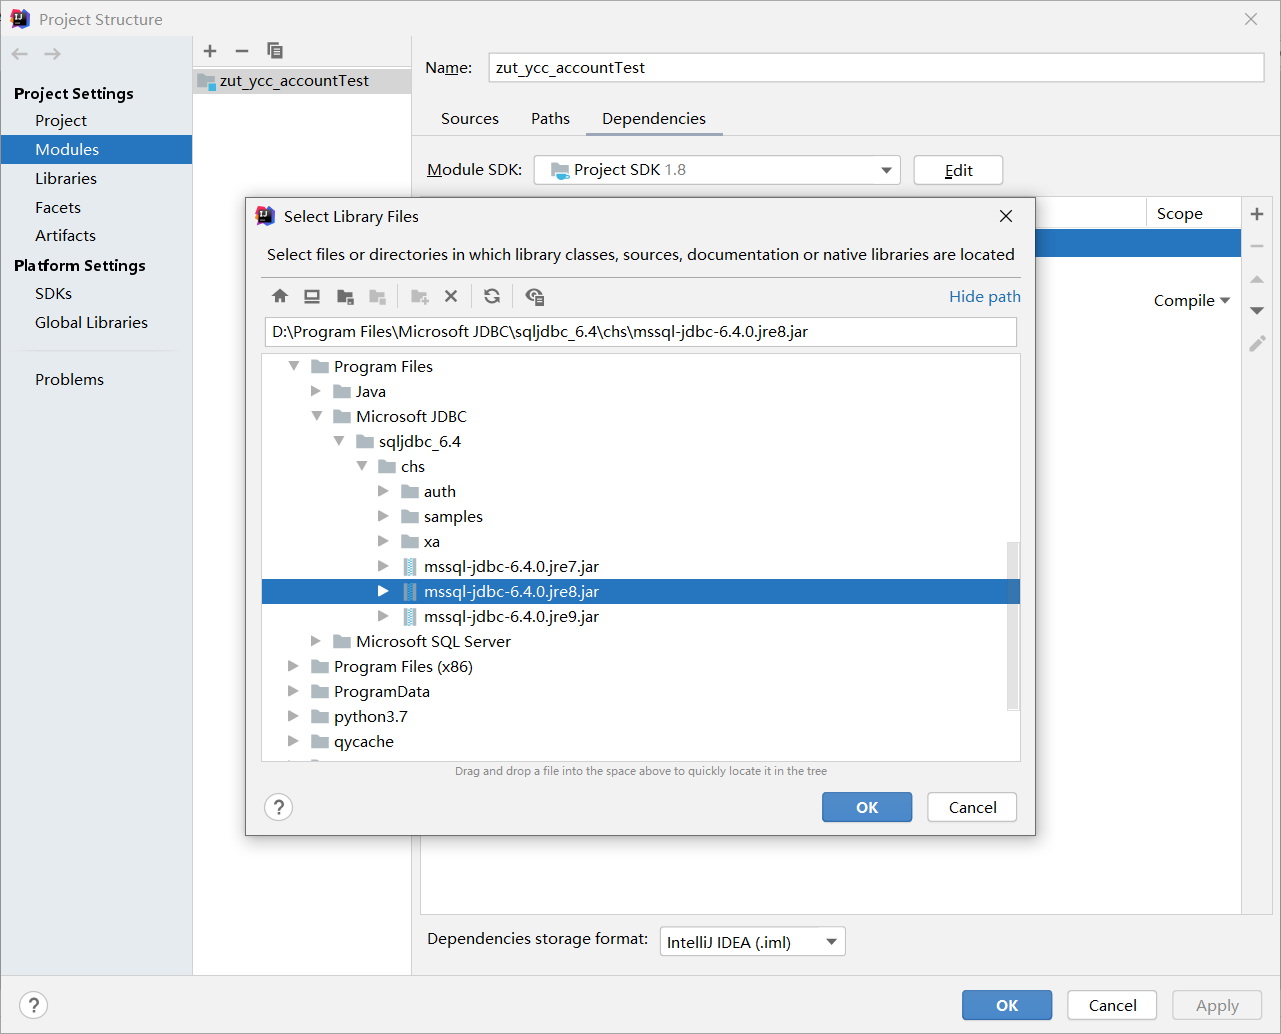The height and width of the screenshot is (1034, 1281).
Task: Click the edit pencil icon for dependencies
Action: tap(1257, 344)
